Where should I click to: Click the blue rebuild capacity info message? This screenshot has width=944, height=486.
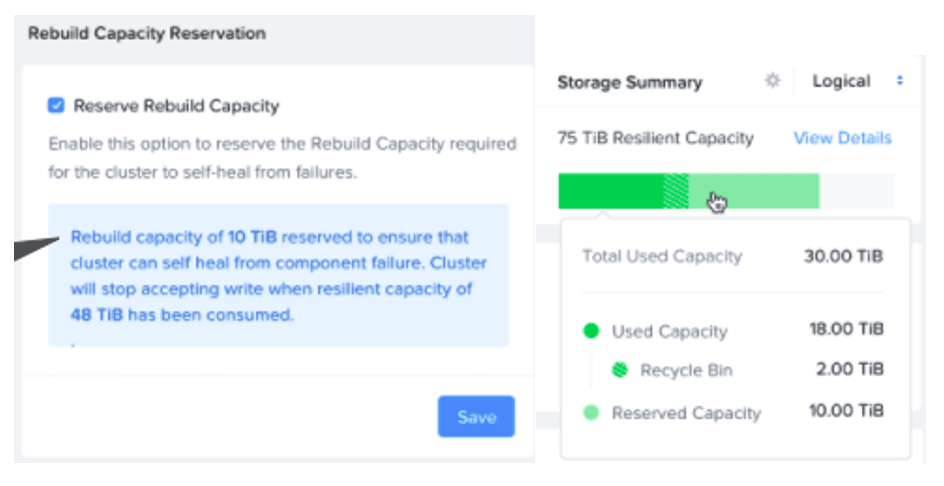279,275
